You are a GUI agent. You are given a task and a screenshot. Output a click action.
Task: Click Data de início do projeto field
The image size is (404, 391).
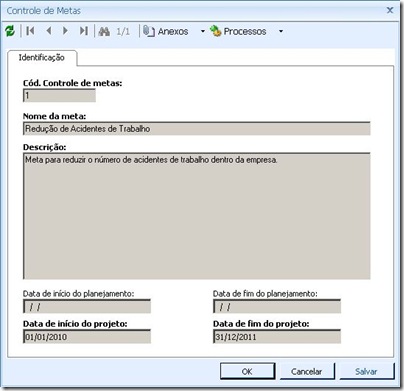coord(87,337)
